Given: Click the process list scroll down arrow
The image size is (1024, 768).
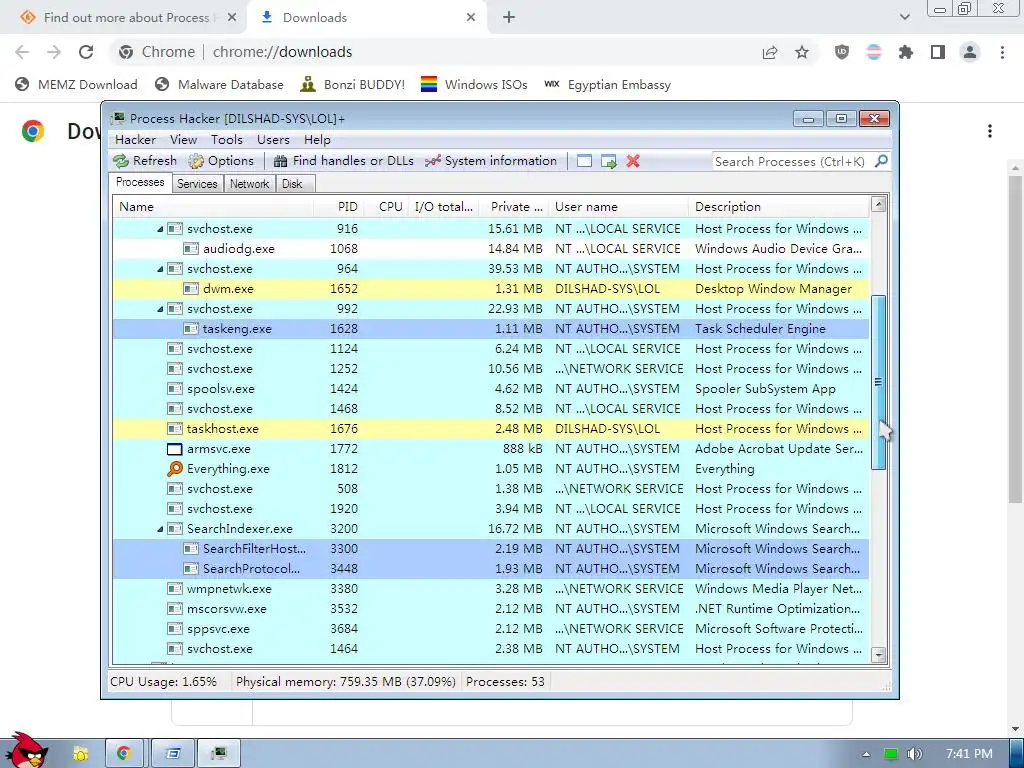Looking at the screenshot, I should [878, 655].
